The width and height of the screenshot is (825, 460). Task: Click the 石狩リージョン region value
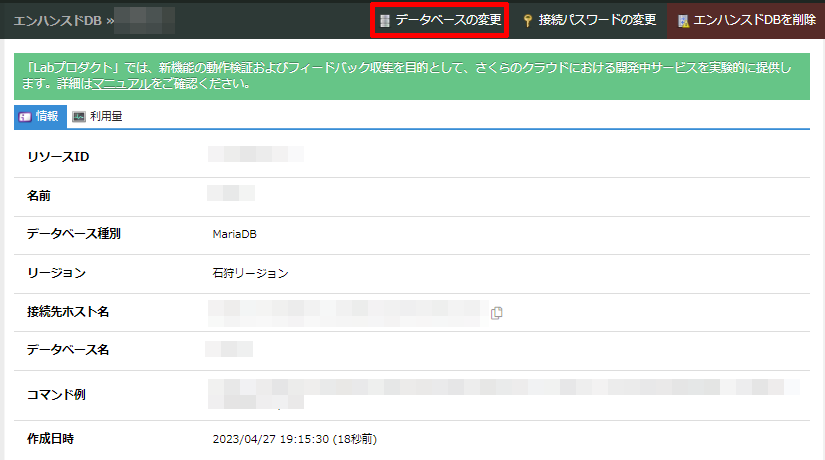tap(250, 273)
